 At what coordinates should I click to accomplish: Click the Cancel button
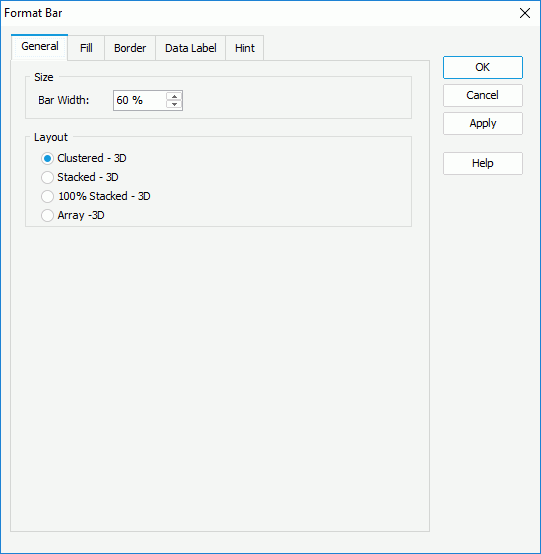(x=483, y=95)
